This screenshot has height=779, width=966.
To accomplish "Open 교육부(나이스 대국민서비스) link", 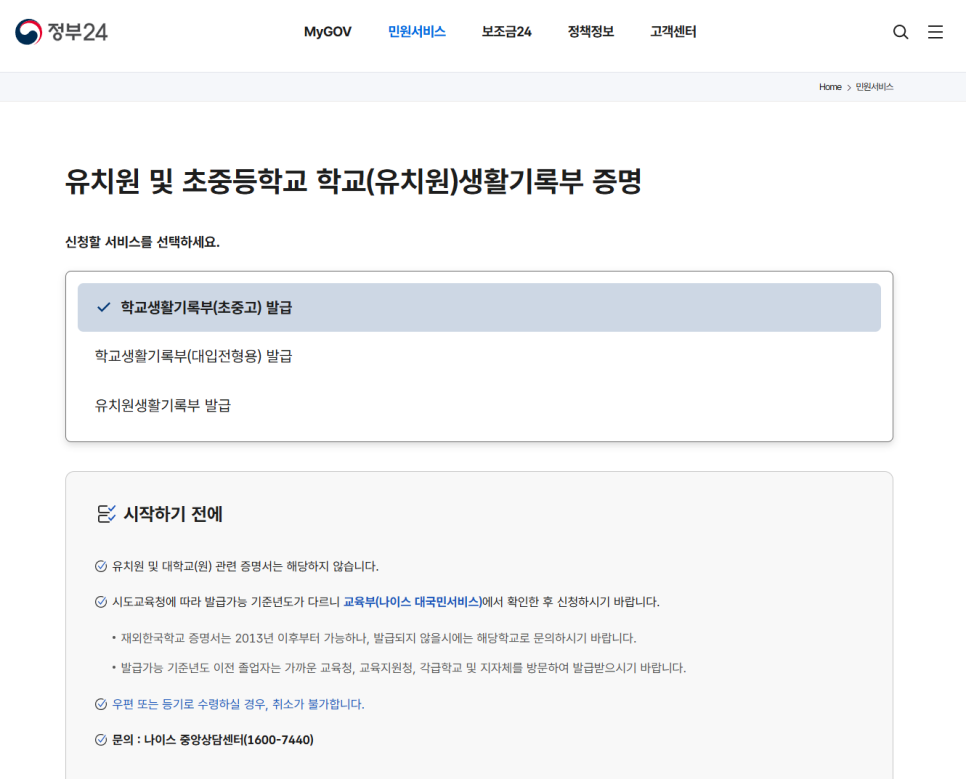I will tap(413, 602).
